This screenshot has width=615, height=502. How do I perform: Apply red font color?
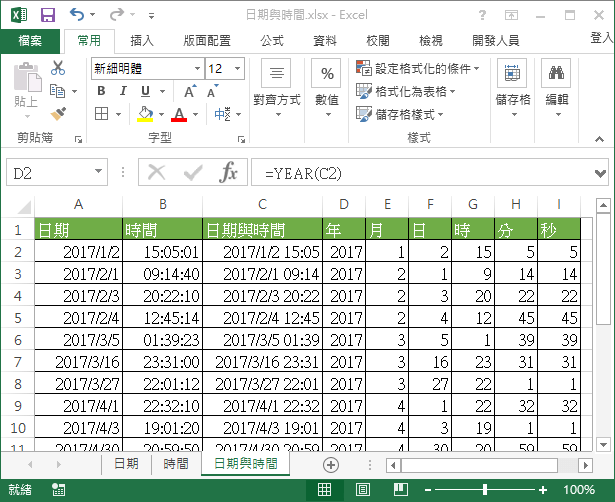click(179, 114)
